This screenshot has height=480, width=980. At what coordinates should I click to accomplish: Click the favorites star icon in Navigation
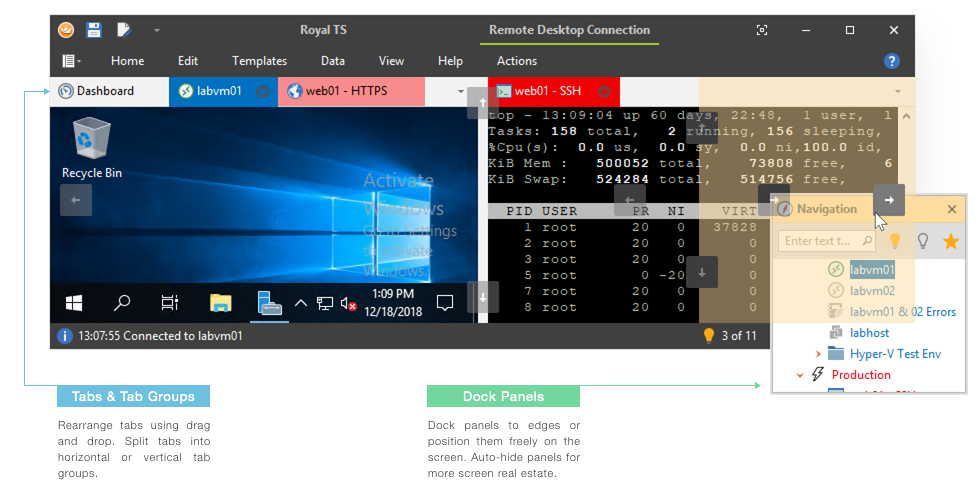951,241
